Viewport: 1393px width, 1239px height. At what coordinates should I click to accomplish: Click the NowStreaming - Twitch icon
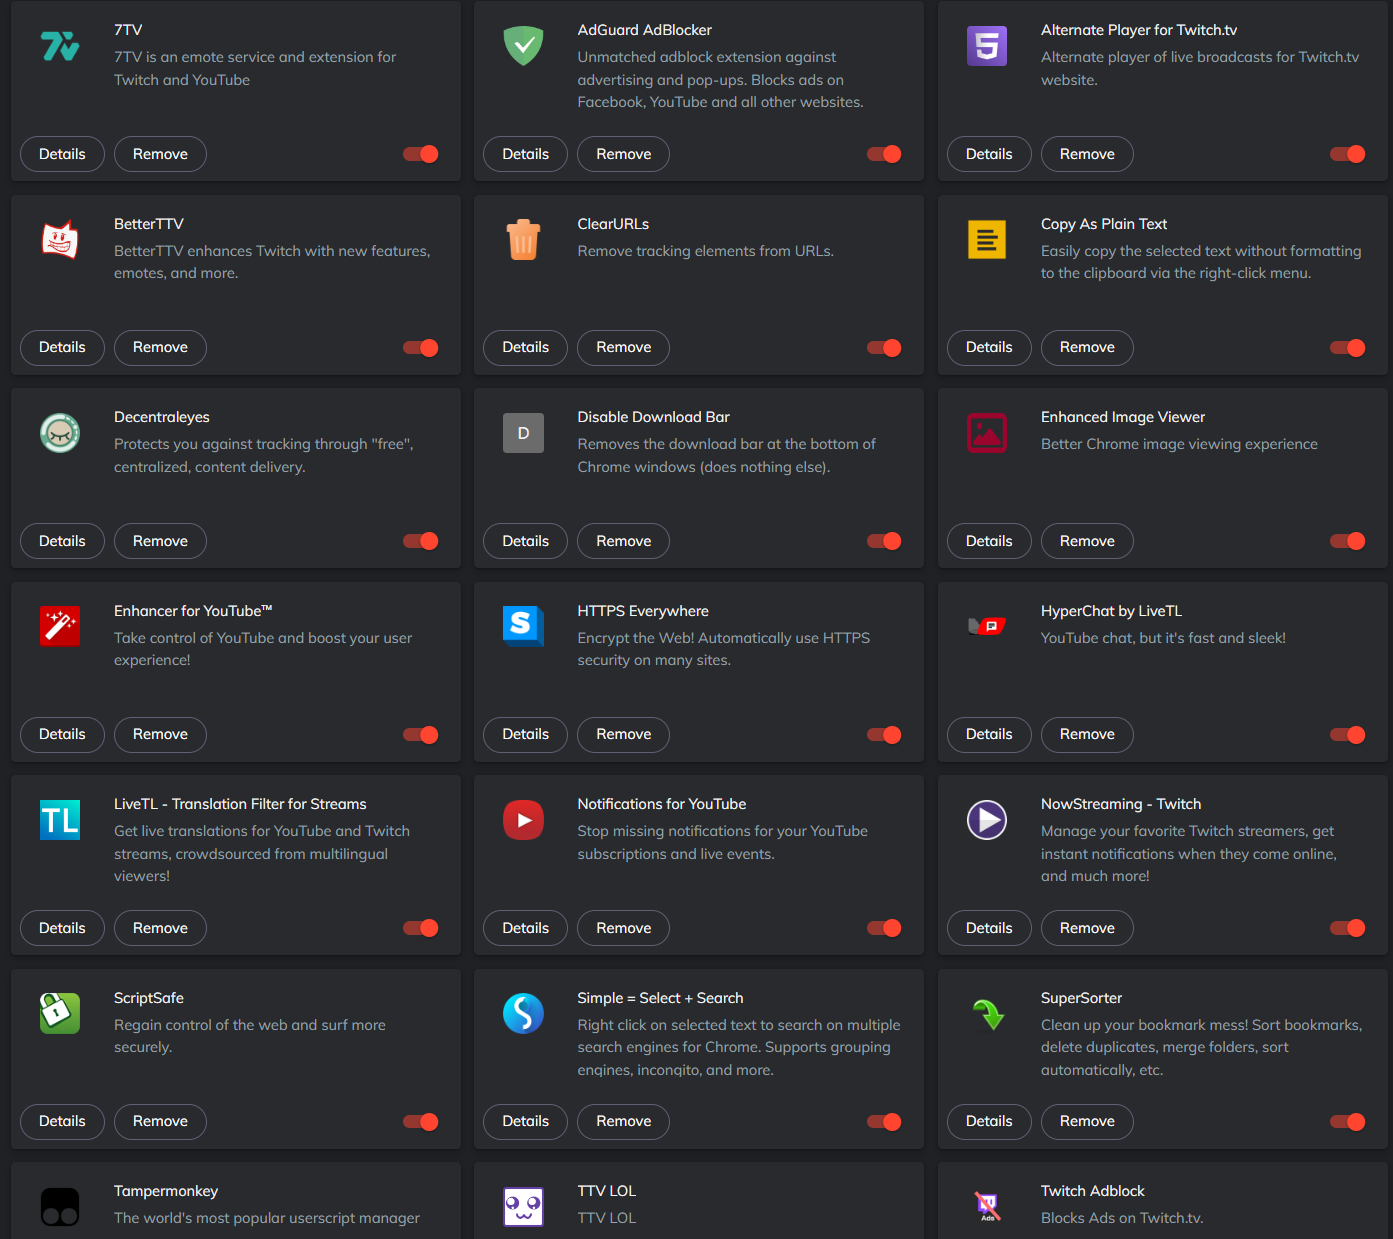click(x=987, y=820)
